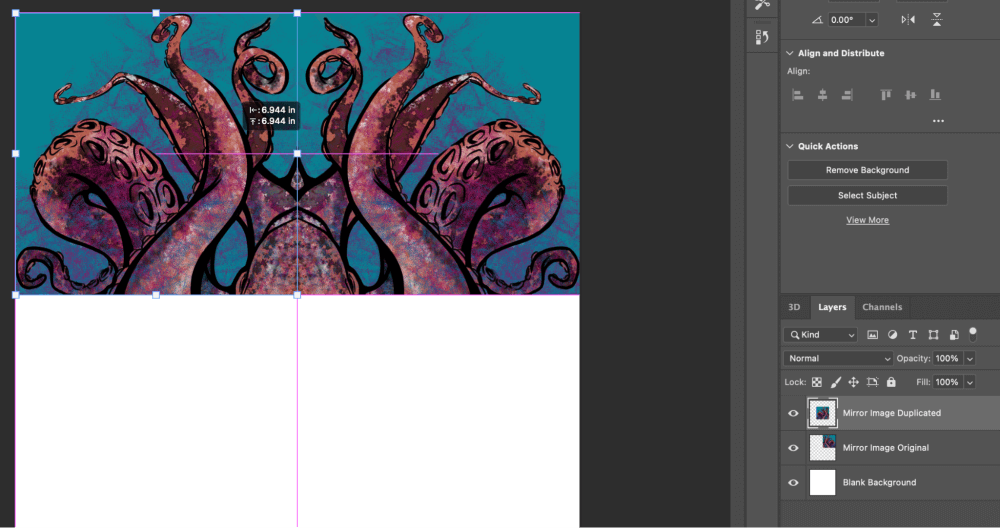Image resolution: width=1000 pixels, height=528 pixels.
Task: Click lock transparent pixels icon
Action: pyautogui.click(x=817, y=382)
